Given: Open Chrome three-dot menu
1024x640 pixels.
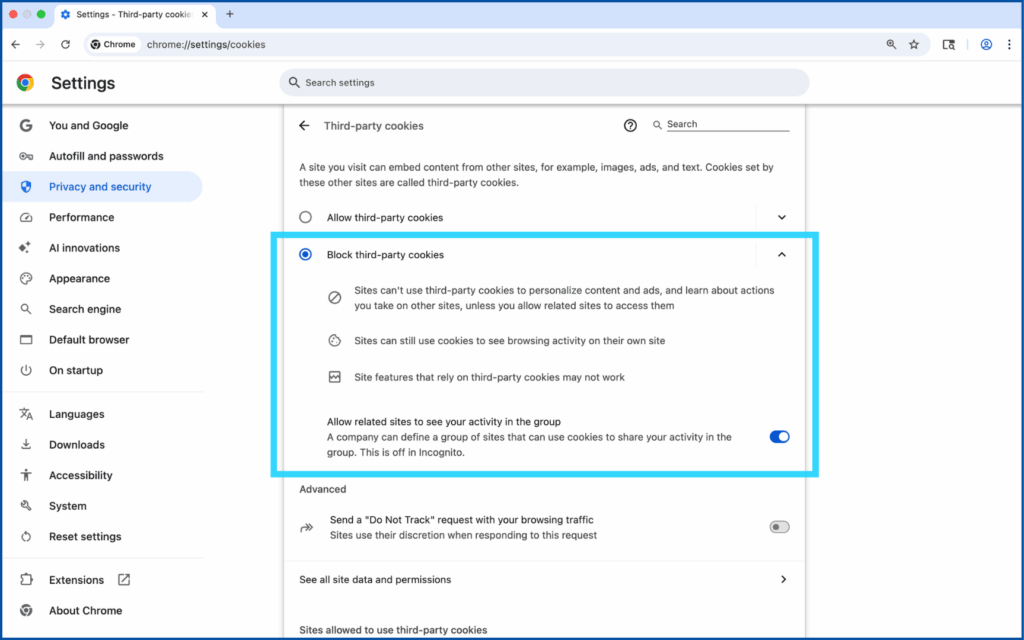Looking at the screenshot, I should [1009, 44].
